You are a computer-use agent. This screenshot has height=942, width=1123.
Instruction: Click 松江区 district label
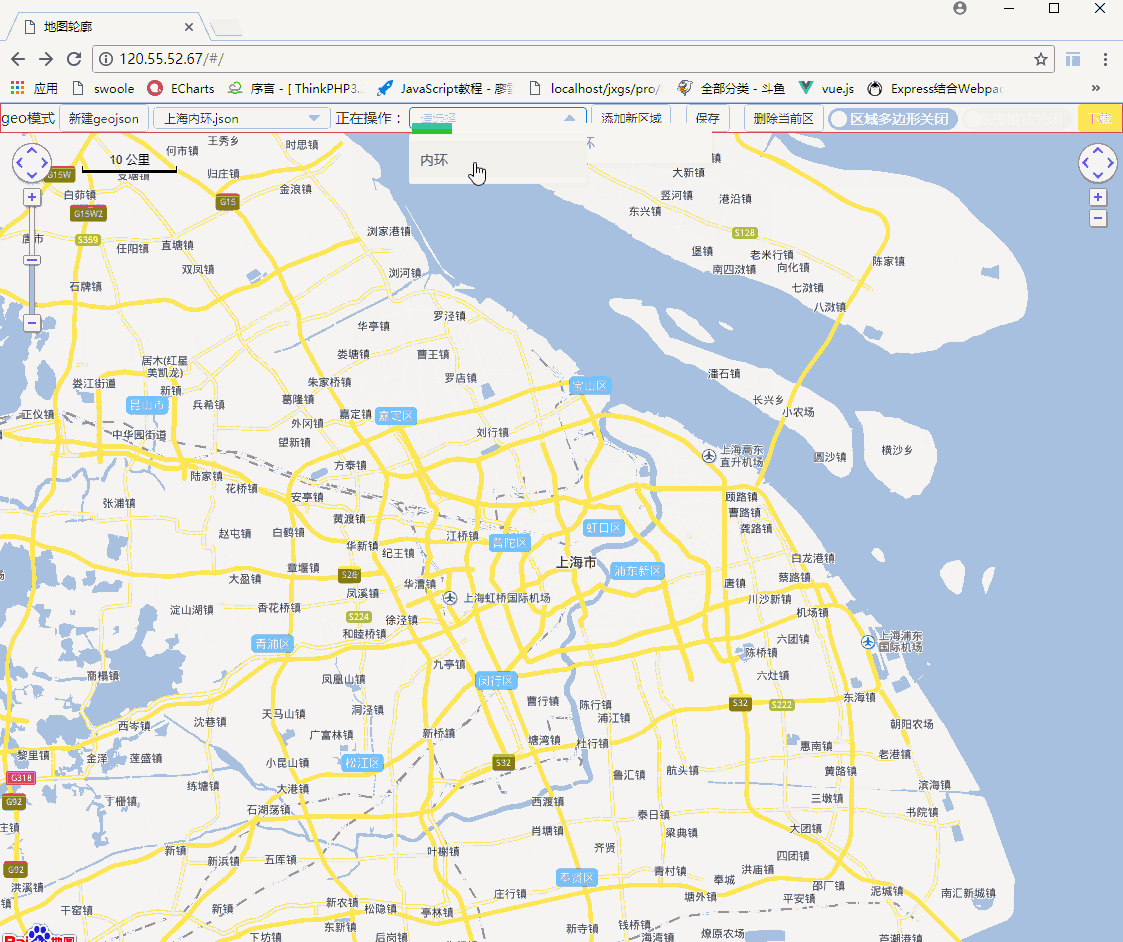pyautogui.click(x=362, y=763)
